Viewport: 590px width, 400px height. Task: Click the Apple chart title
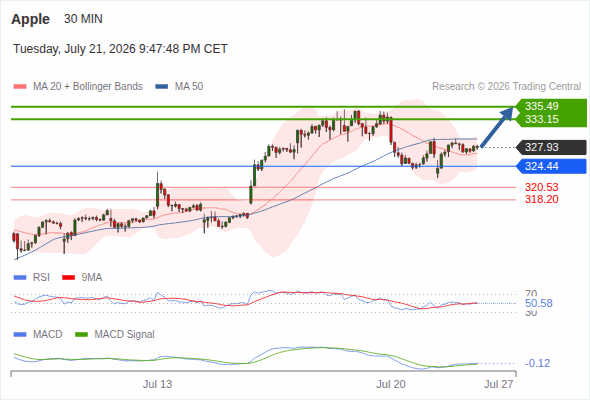(30, 19)
